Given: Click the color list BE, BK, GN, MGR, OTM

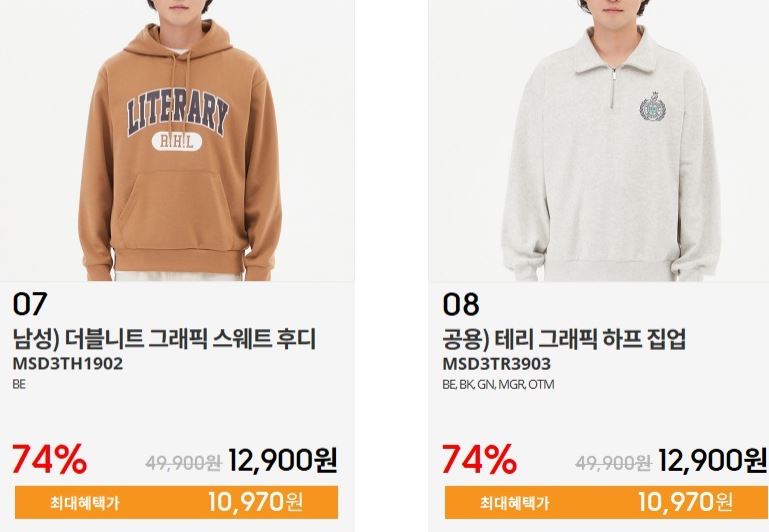Looking at the screenshot, I should [x=498, y=385].
